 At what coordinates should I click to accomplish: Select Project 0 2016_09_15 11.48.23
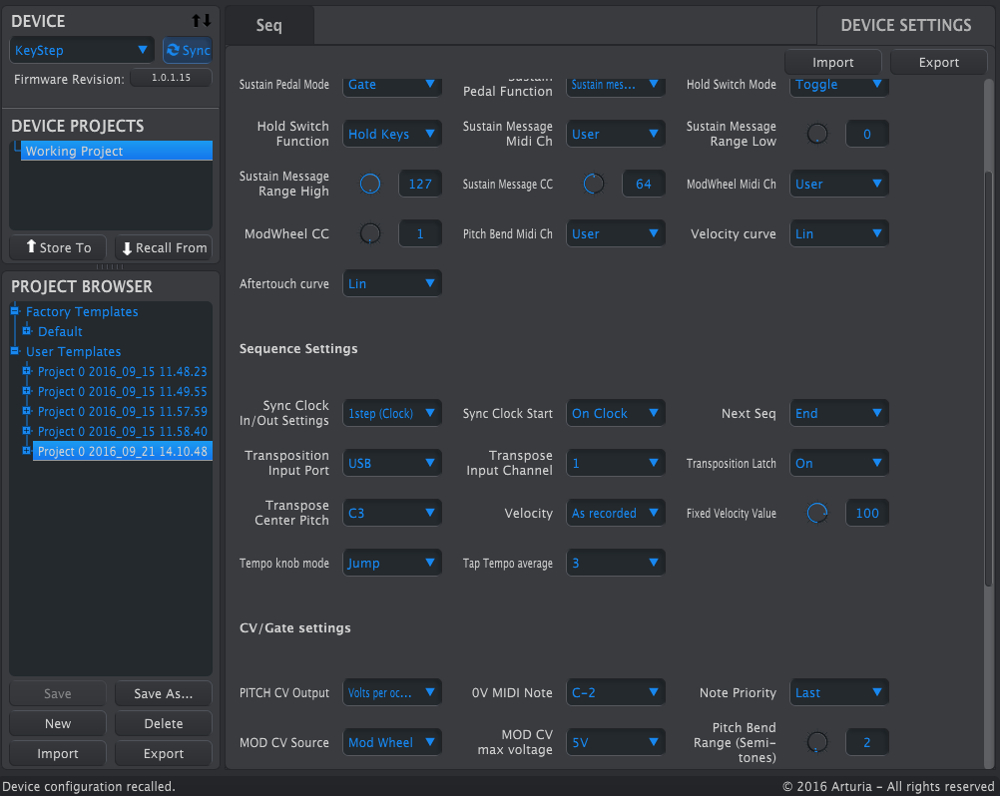[x=122, y=371]
